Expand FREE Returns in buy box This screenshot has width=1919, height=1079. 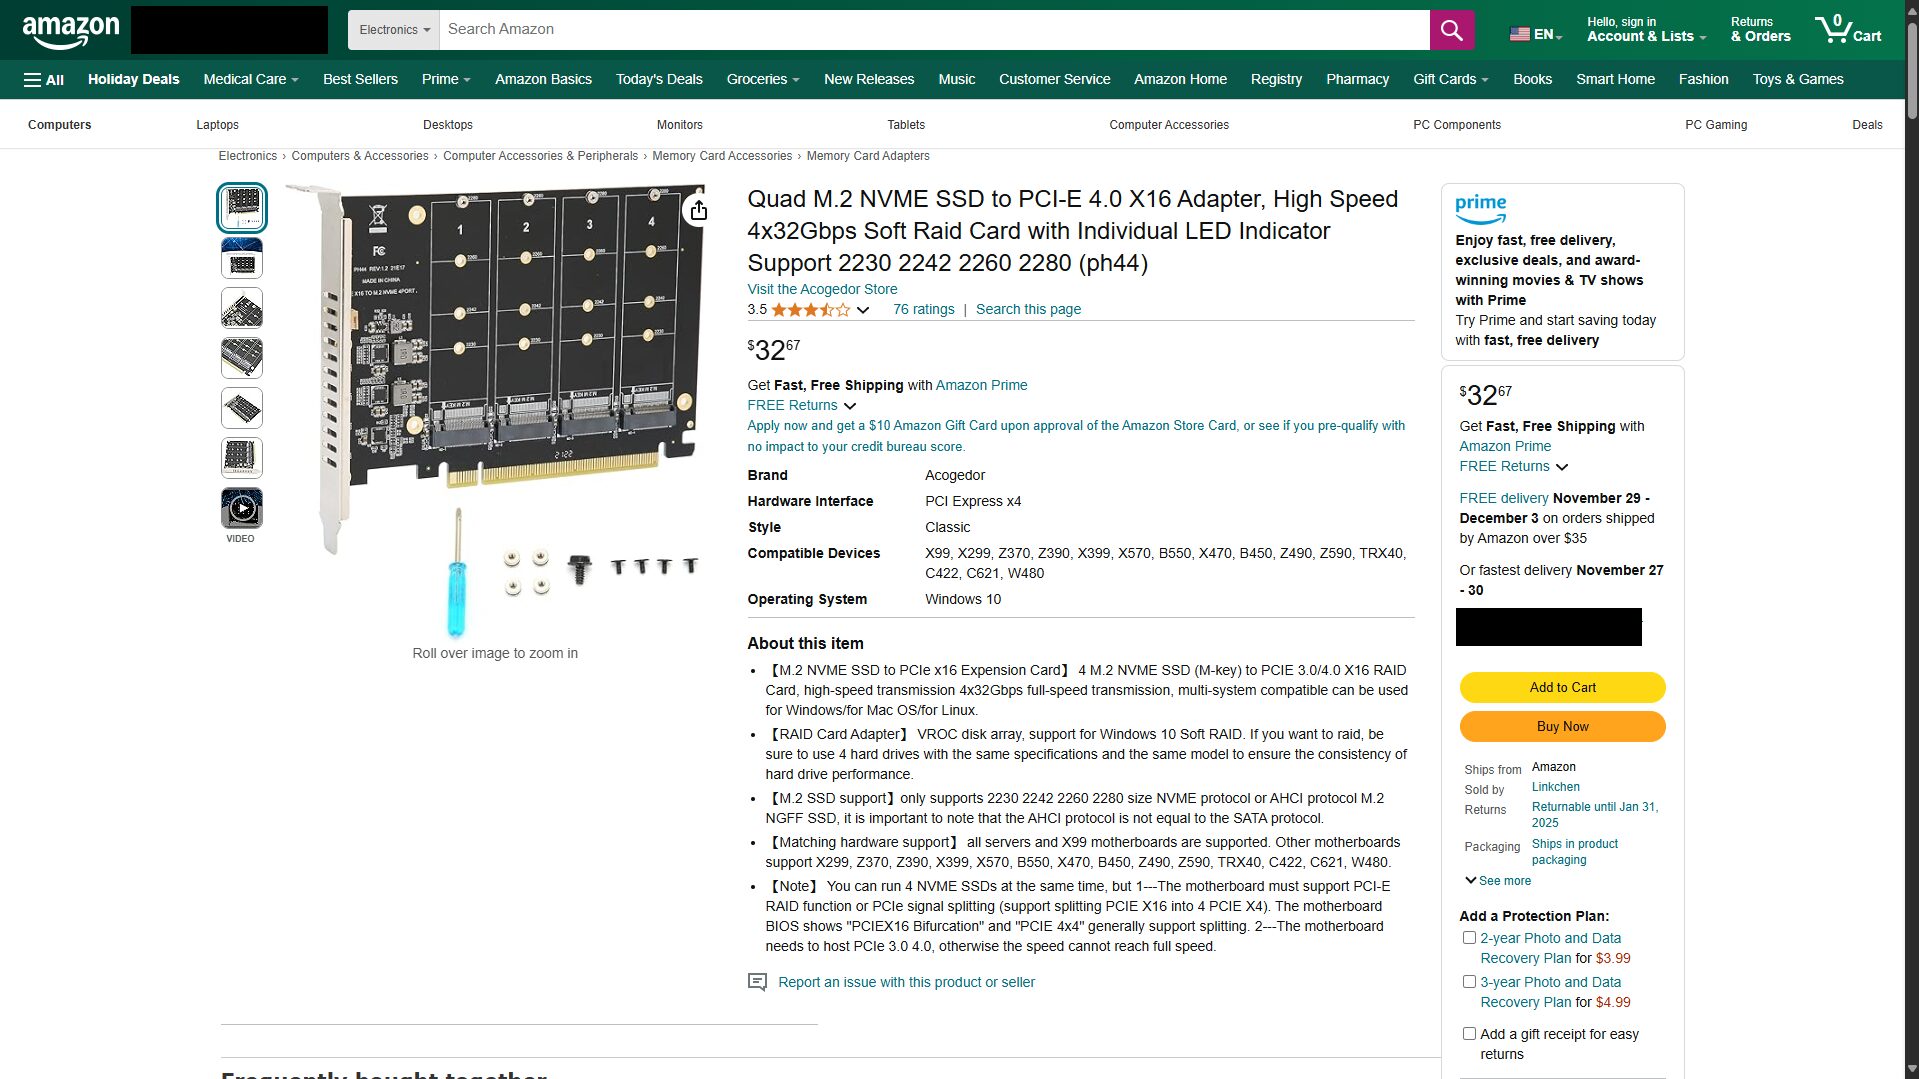pos(1562,467)
